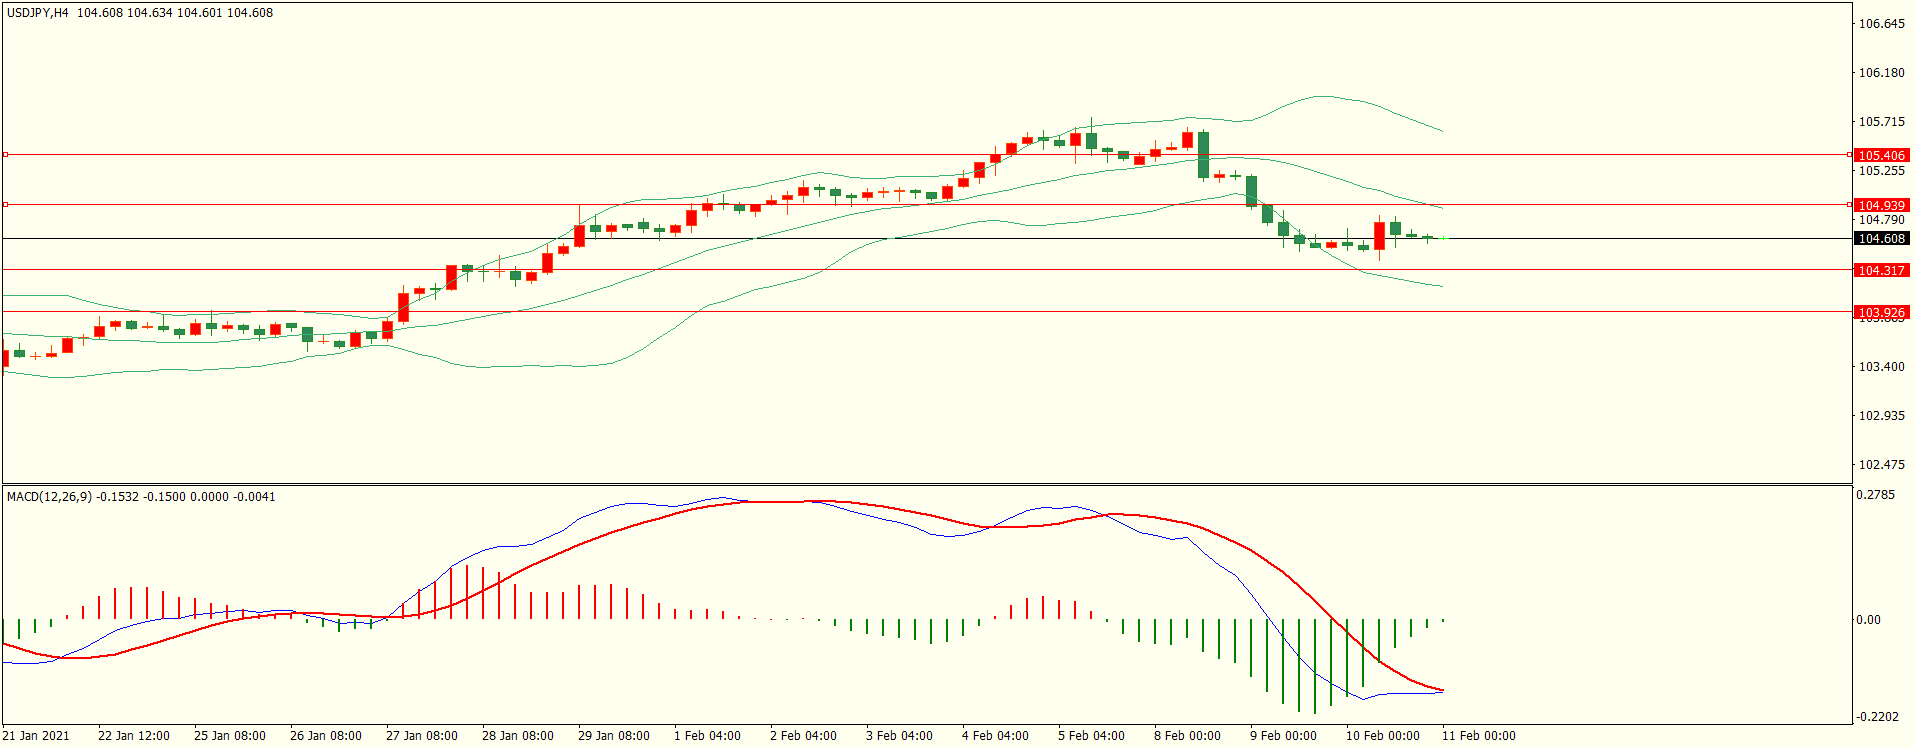The width and height of the screenshot is (1916, 748).
Task: Click the 102.935 price scale value
Action: tap(1881, 416)
